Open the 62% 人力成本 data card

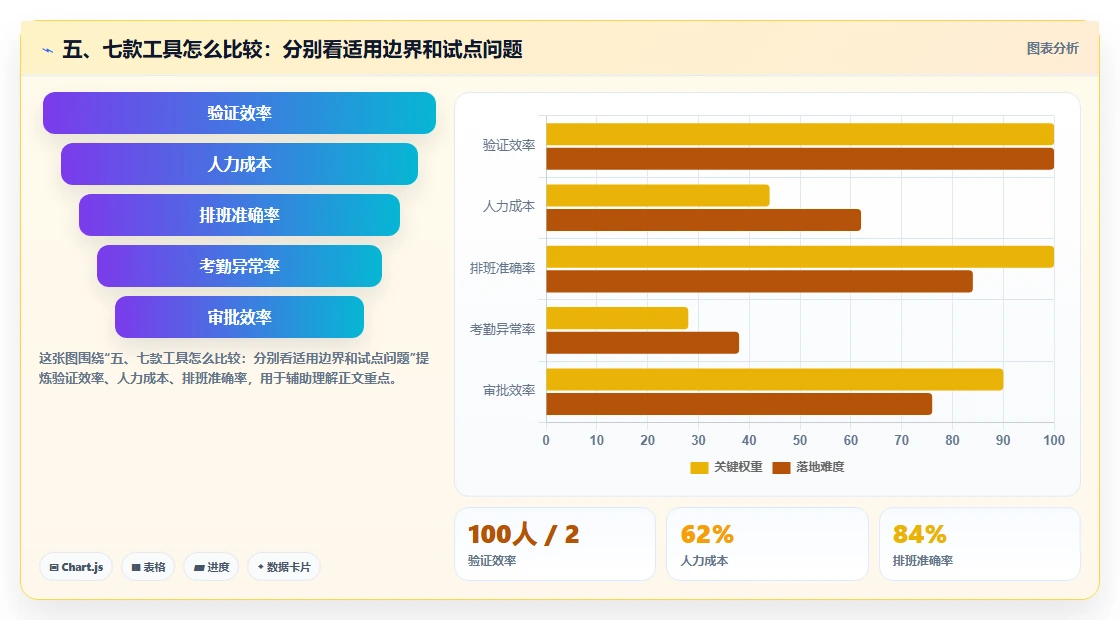point(767,544)
